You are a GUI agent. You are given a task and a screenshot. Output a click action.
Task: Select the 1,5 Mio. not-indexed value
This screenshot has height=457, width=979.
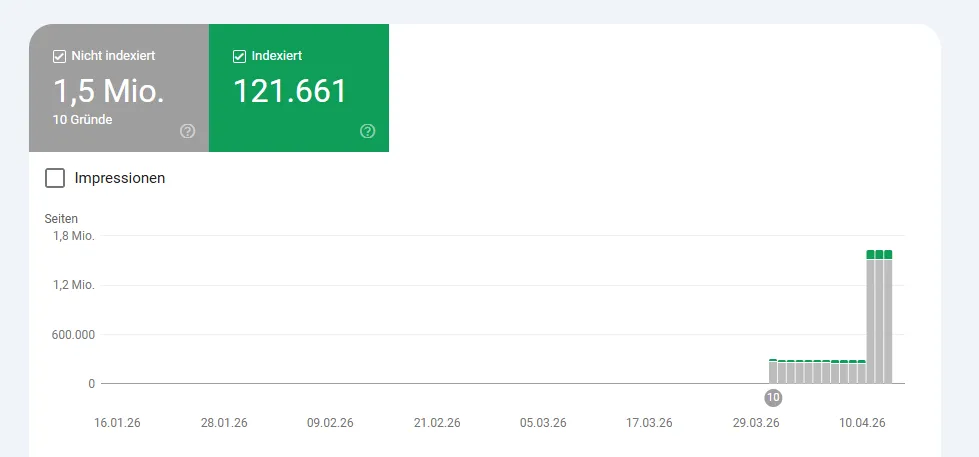point(108,91)
